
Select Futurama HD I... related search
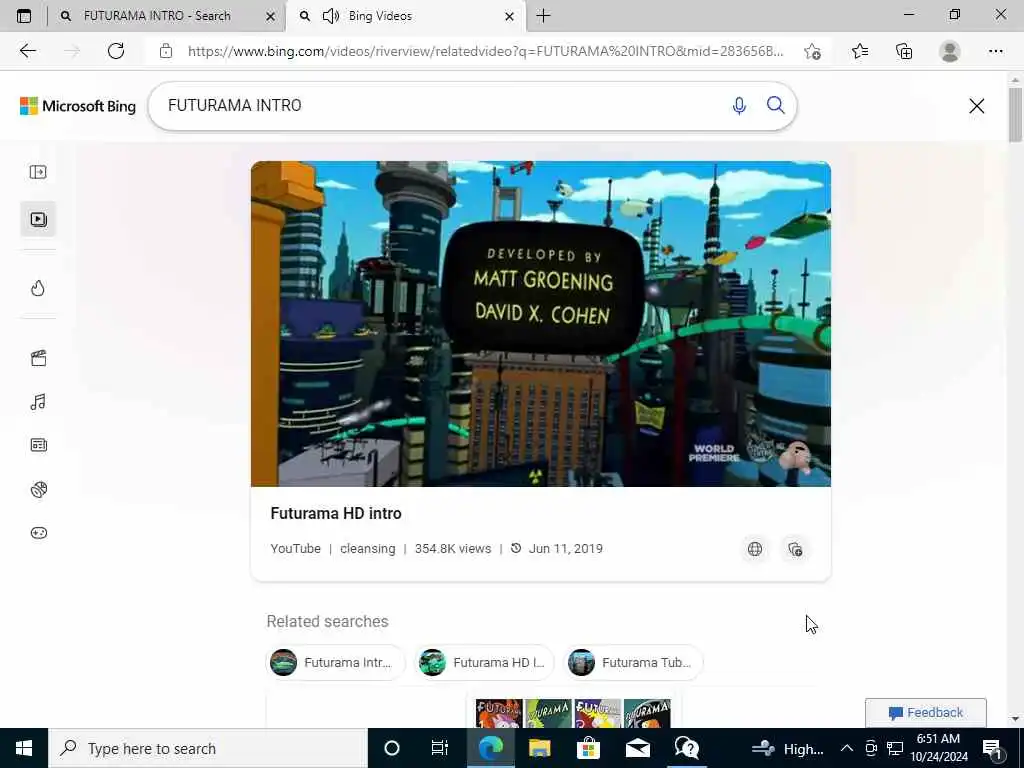pos(485,662)
